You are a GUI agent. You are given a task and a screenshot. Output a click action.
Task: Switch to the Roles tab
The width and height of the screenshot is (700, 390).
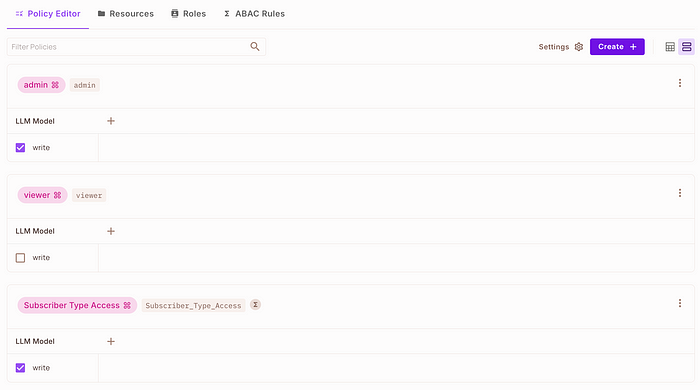click(188, 14)
